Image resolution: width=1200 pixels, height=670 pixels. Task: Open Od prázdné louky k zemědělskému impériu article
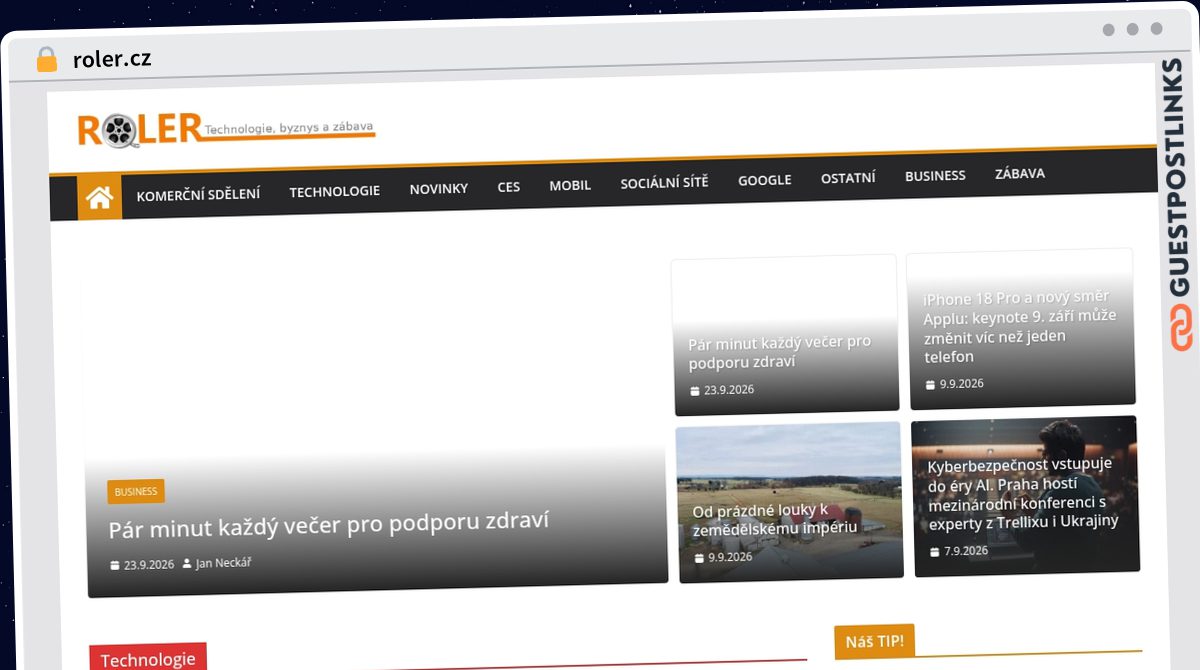775,518
